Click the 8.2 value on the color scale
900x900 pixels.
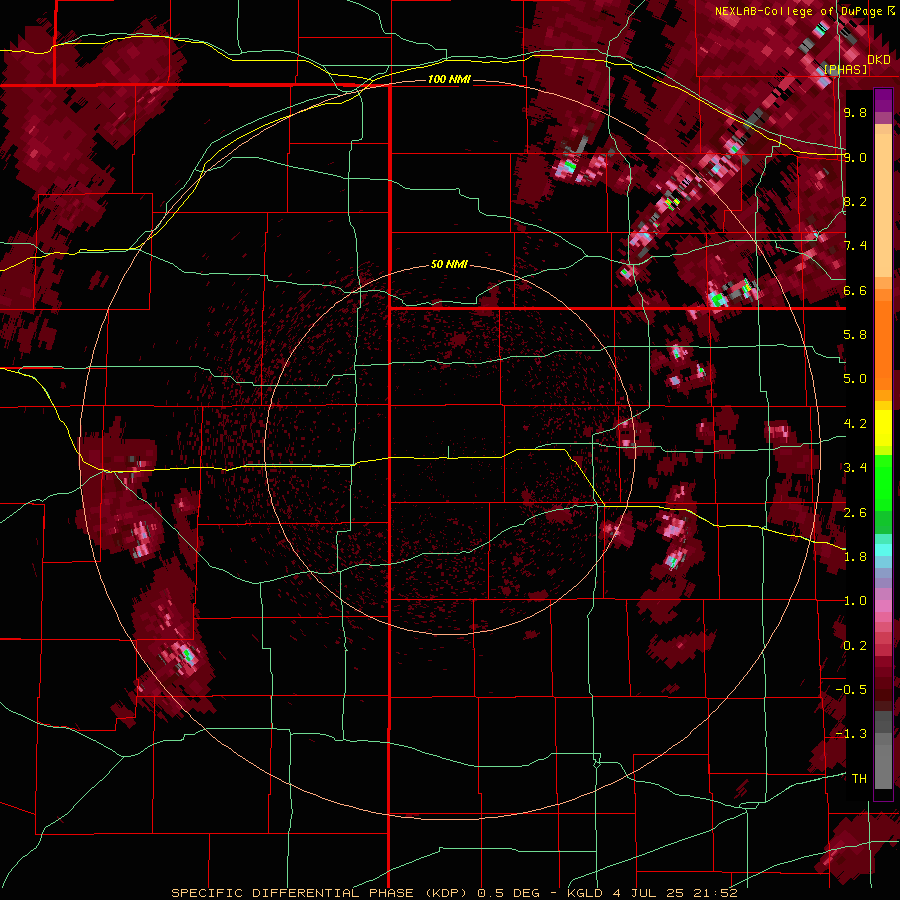click(x=855, y=201)
